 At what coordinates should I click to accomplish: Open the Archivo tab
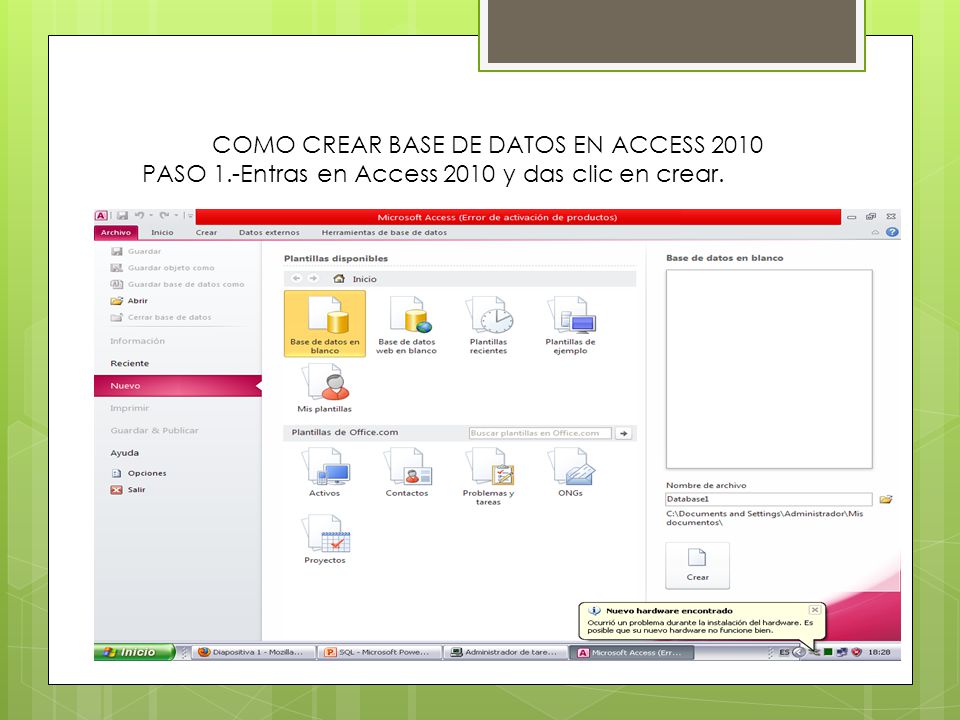[x=116, y=233]
